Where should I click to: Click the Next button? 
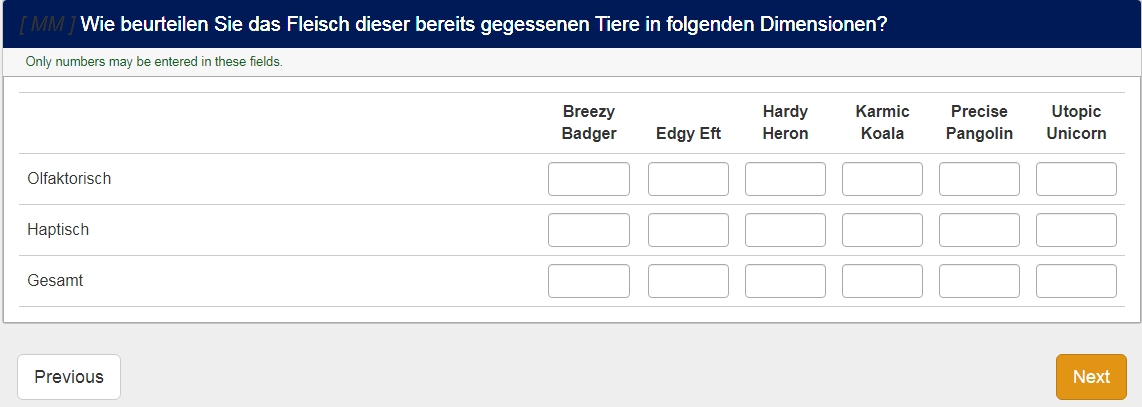[1091, 377]
